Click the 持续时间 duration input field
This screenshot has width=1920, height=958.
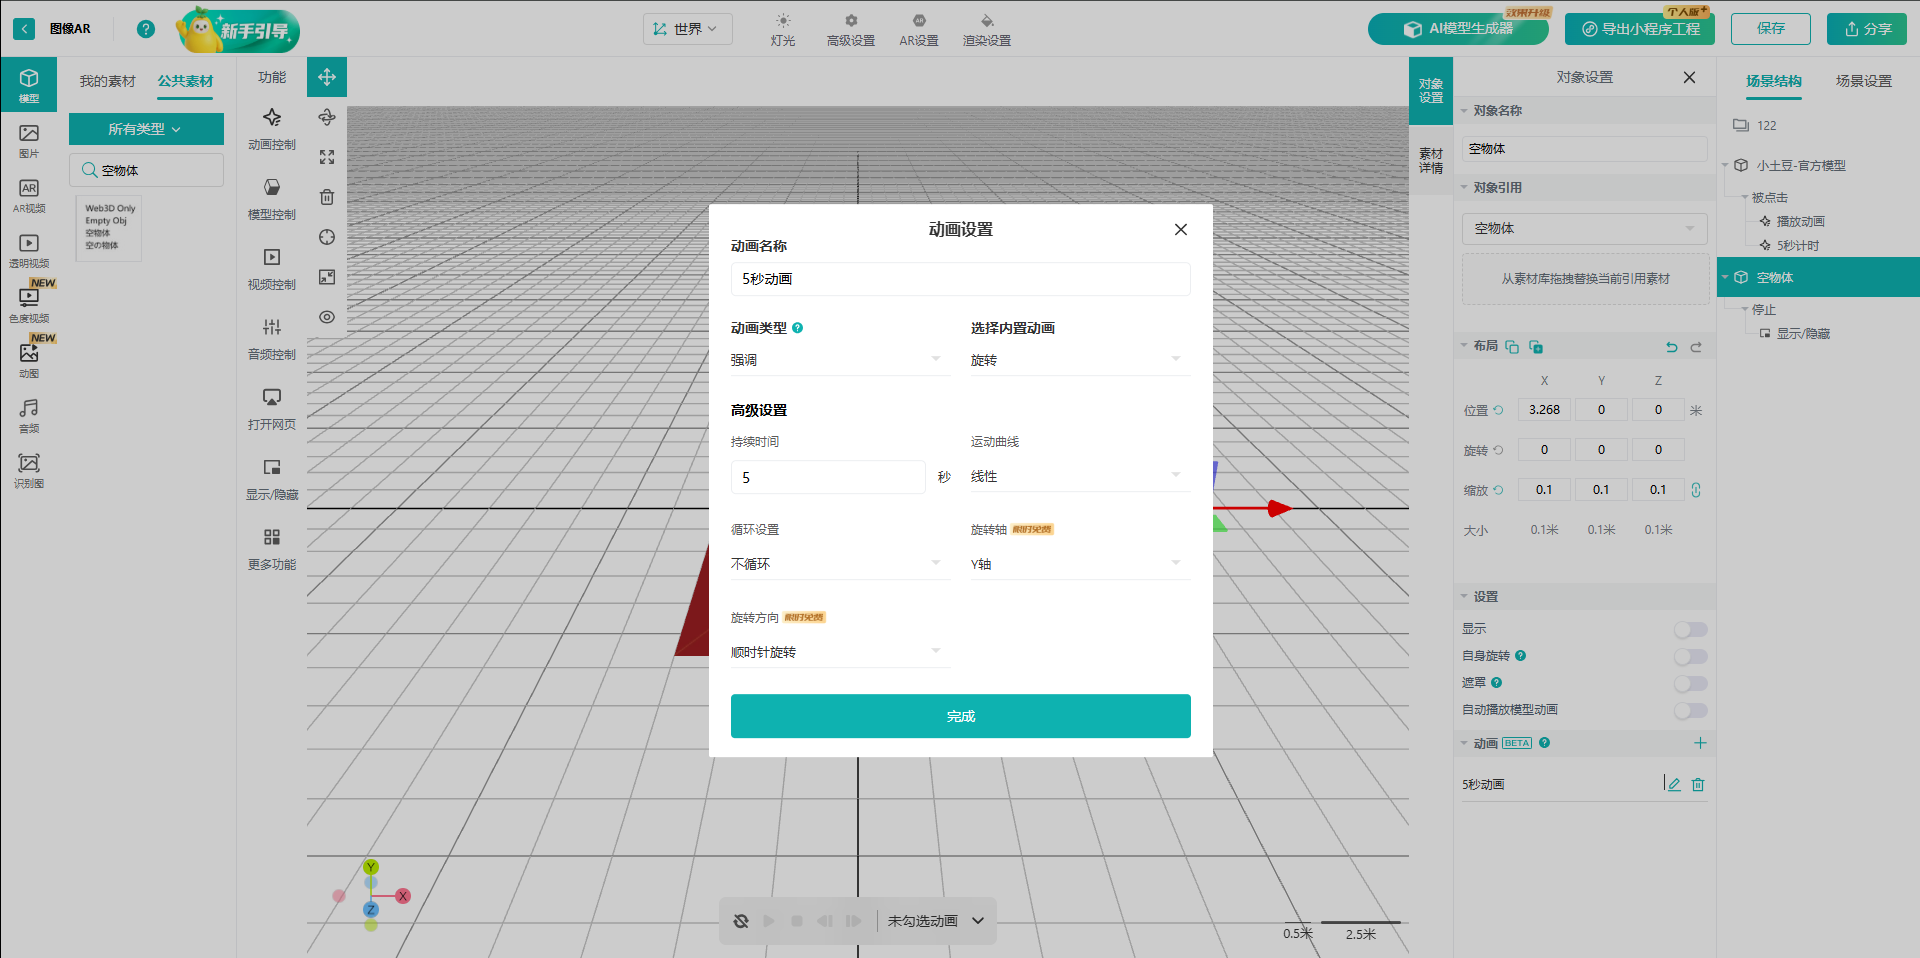[827, 477]
